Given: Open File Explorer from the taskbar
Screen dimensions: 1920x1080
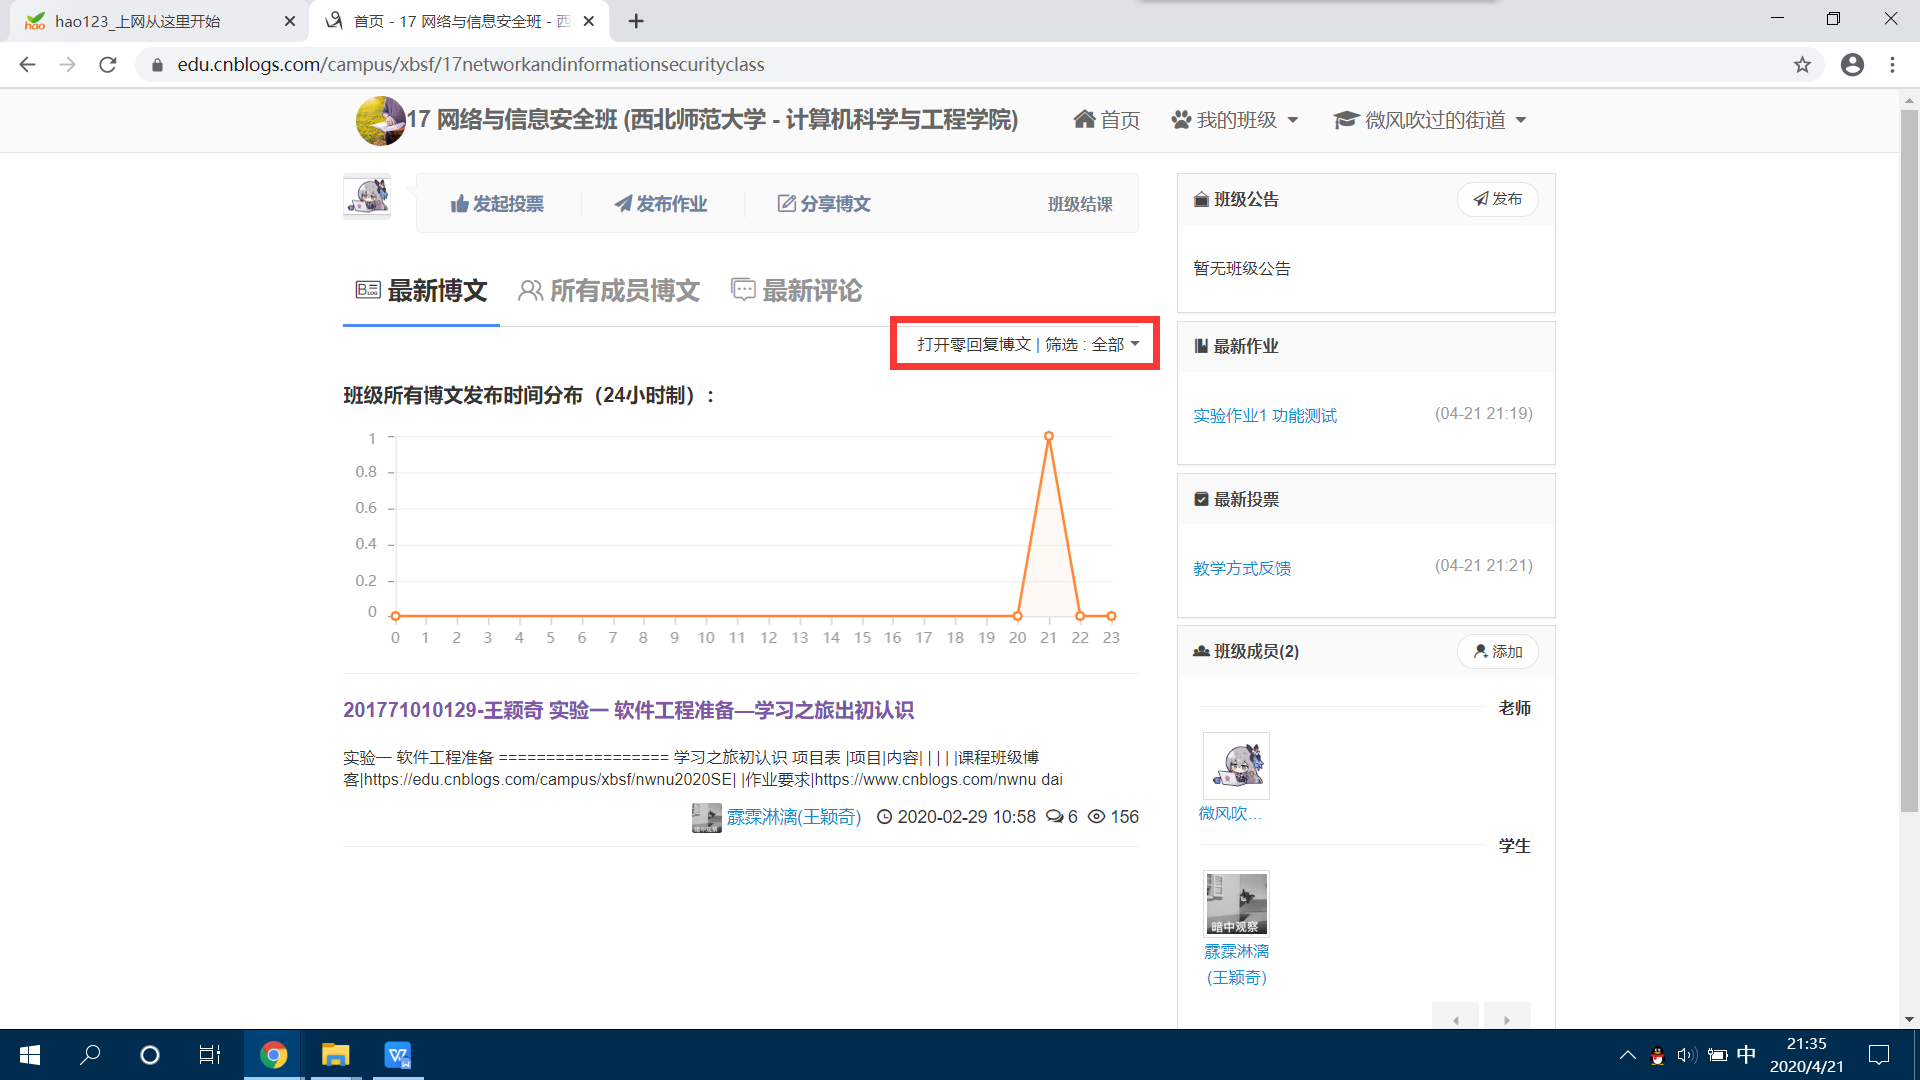Looking at the screenshot, I should [x=335, y=1055].
